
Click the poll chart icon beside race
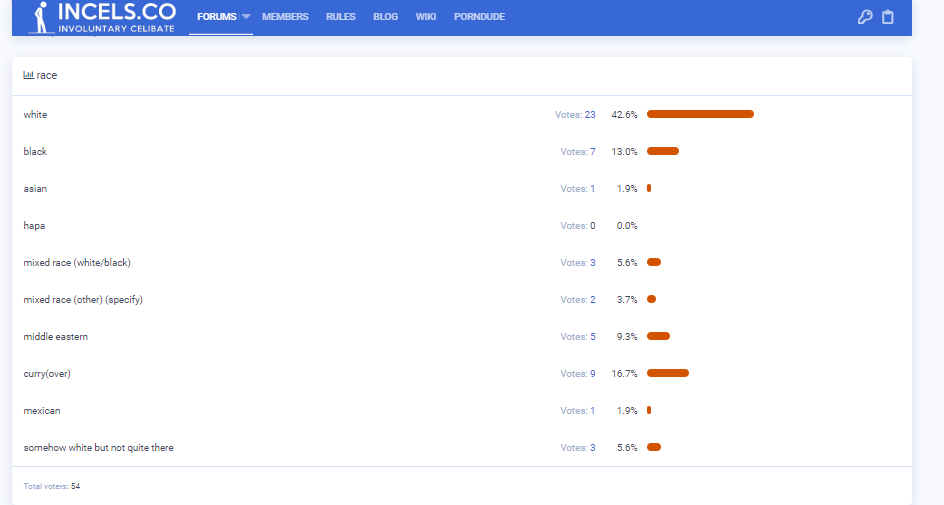coord(29,75)
